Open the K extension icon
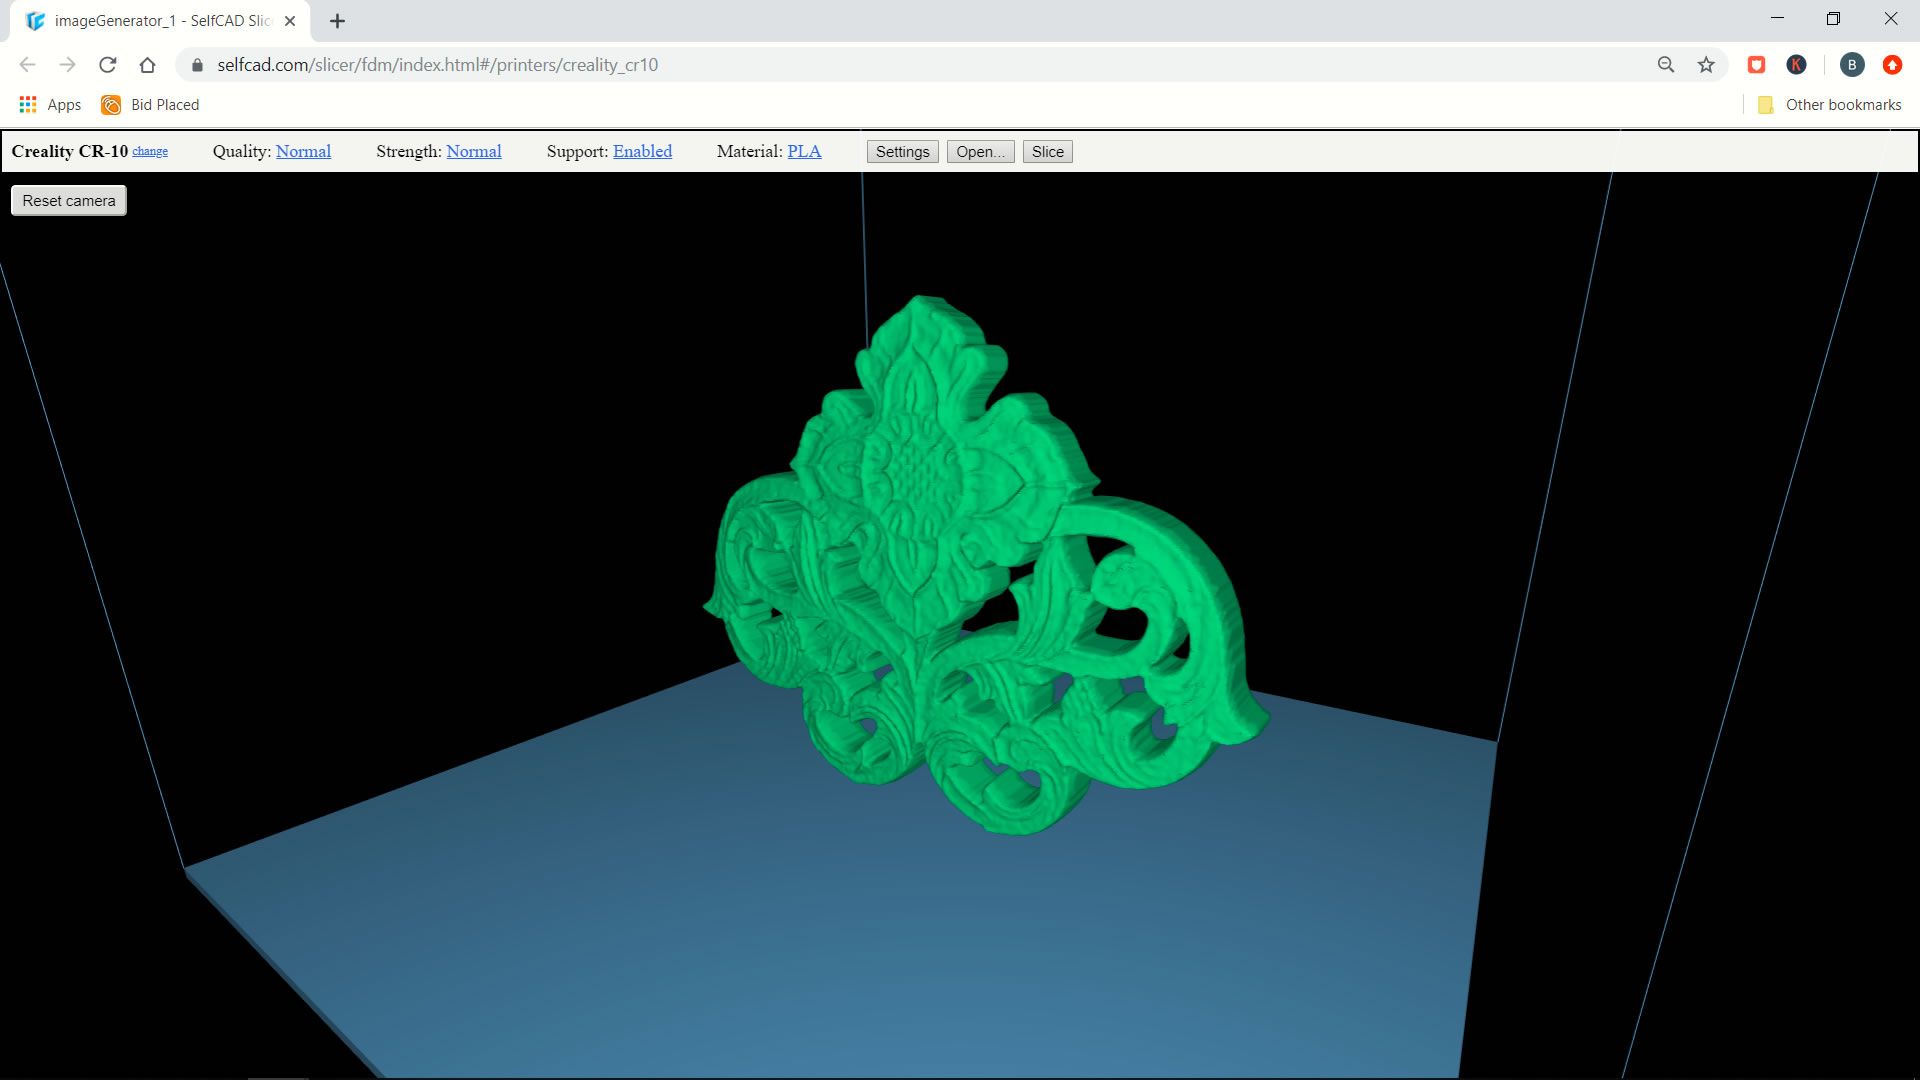The image size is (1920, 1080). tap(1797, 64)
